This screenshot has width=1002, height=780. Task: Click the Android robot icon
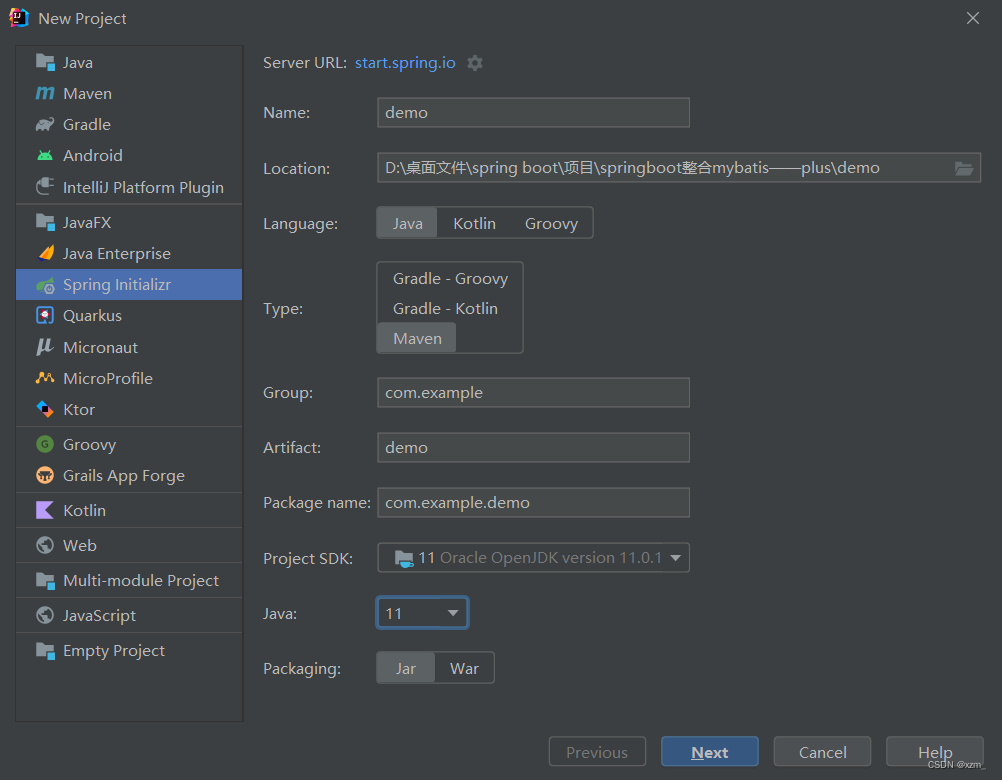(45, 156)
